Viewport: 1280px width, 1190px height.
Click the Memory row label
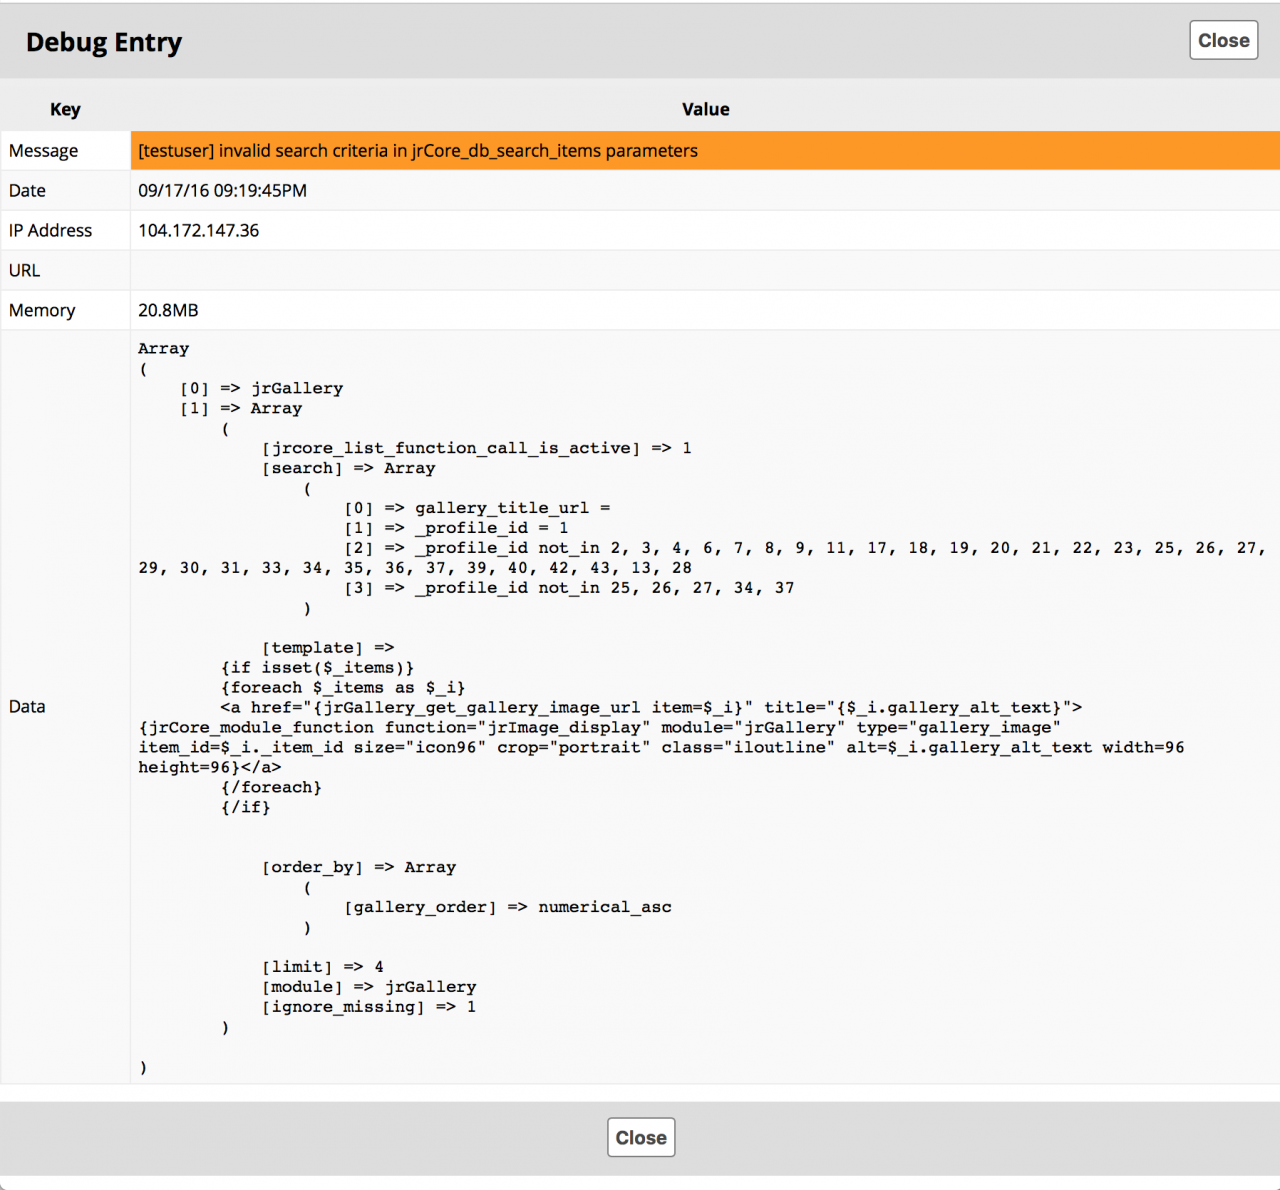42,311
